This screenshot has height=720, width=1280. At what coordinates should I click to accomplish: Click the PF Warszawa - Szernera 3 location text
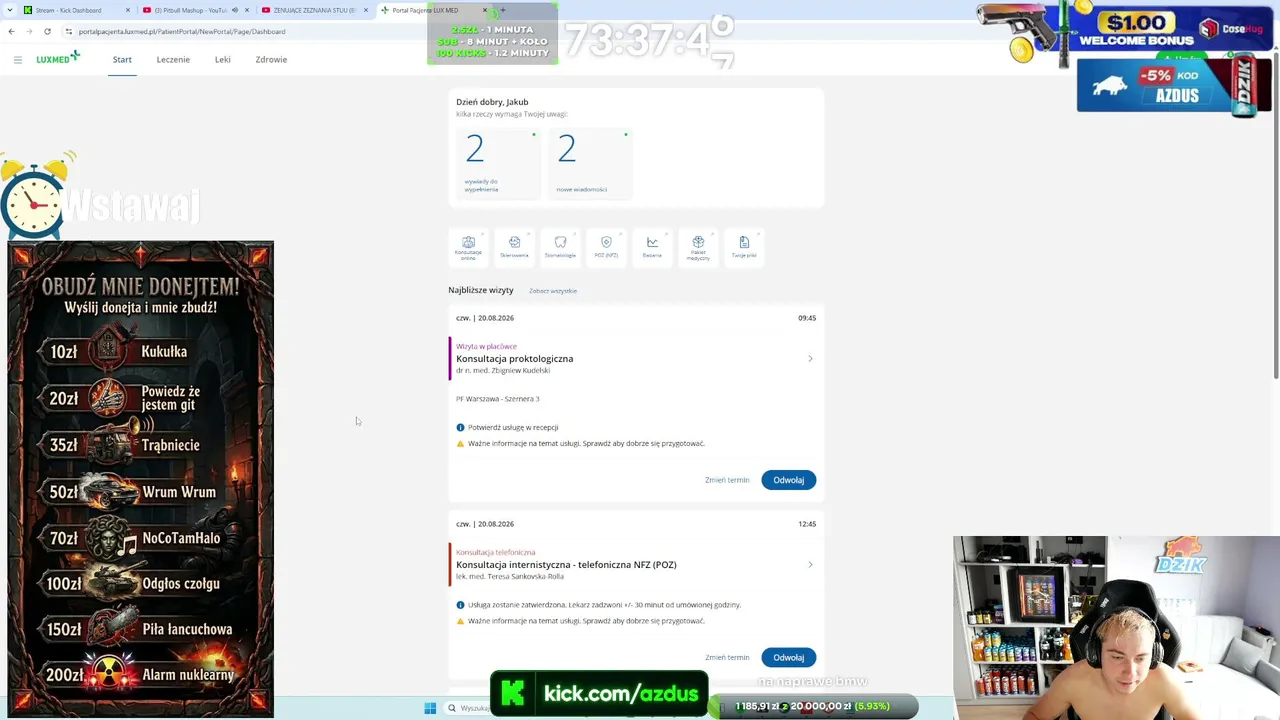click(498, 399)
